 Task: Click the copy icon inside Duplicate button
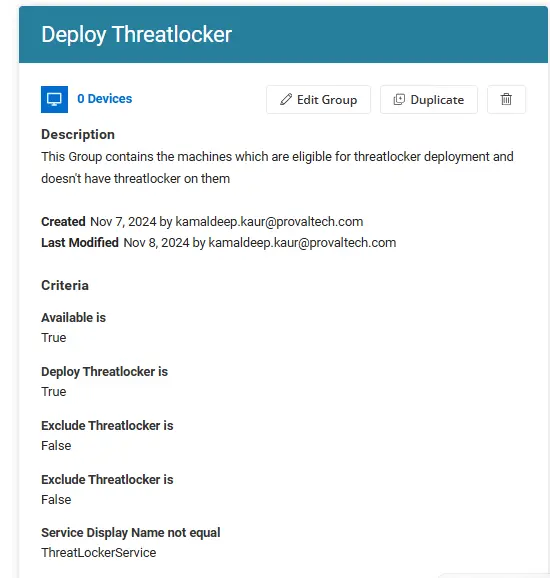point(399,100)
